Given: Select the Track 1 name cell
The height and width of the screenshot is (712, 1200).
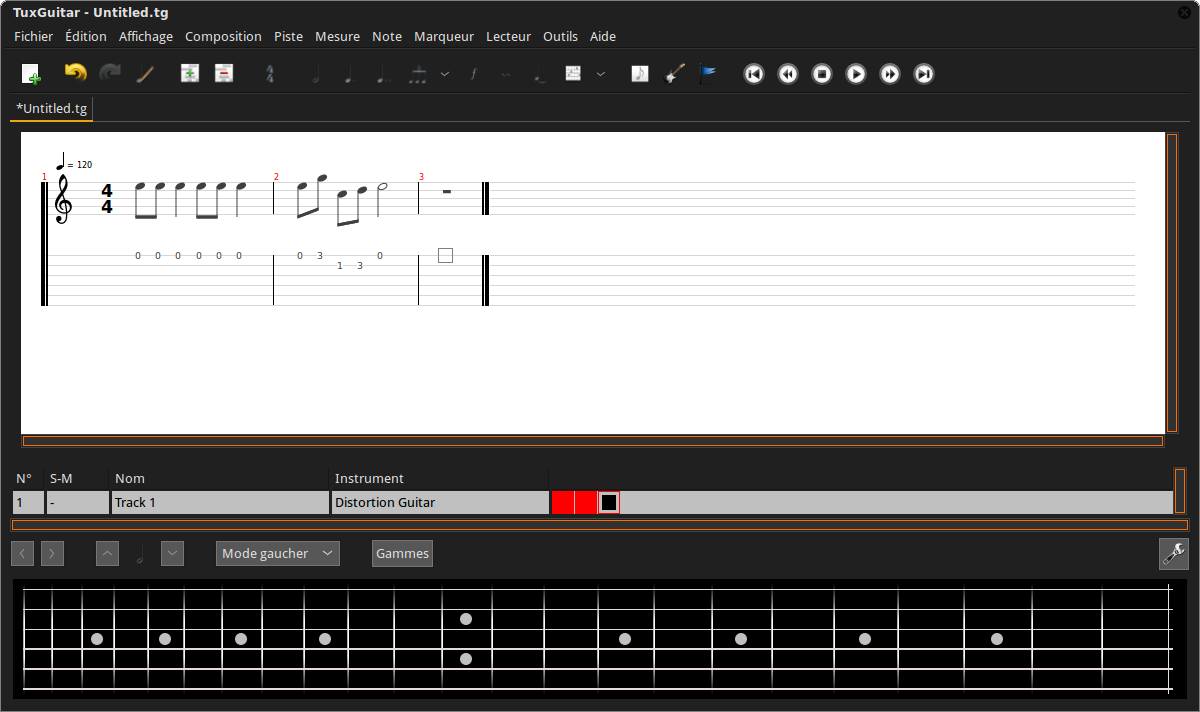Looking at the screenshot, I should (220, 502).
